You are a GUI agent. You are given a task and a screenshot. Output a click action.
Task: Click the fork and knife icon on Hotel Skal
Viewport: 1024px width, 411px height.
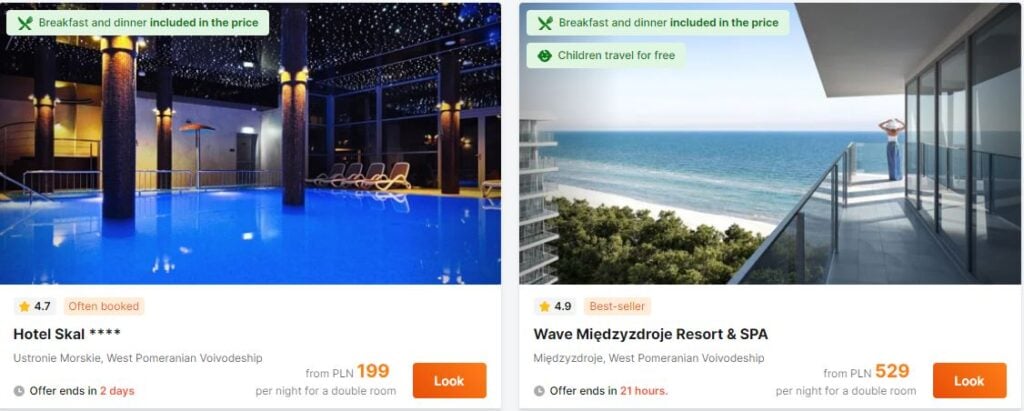(x=25, y=23)
